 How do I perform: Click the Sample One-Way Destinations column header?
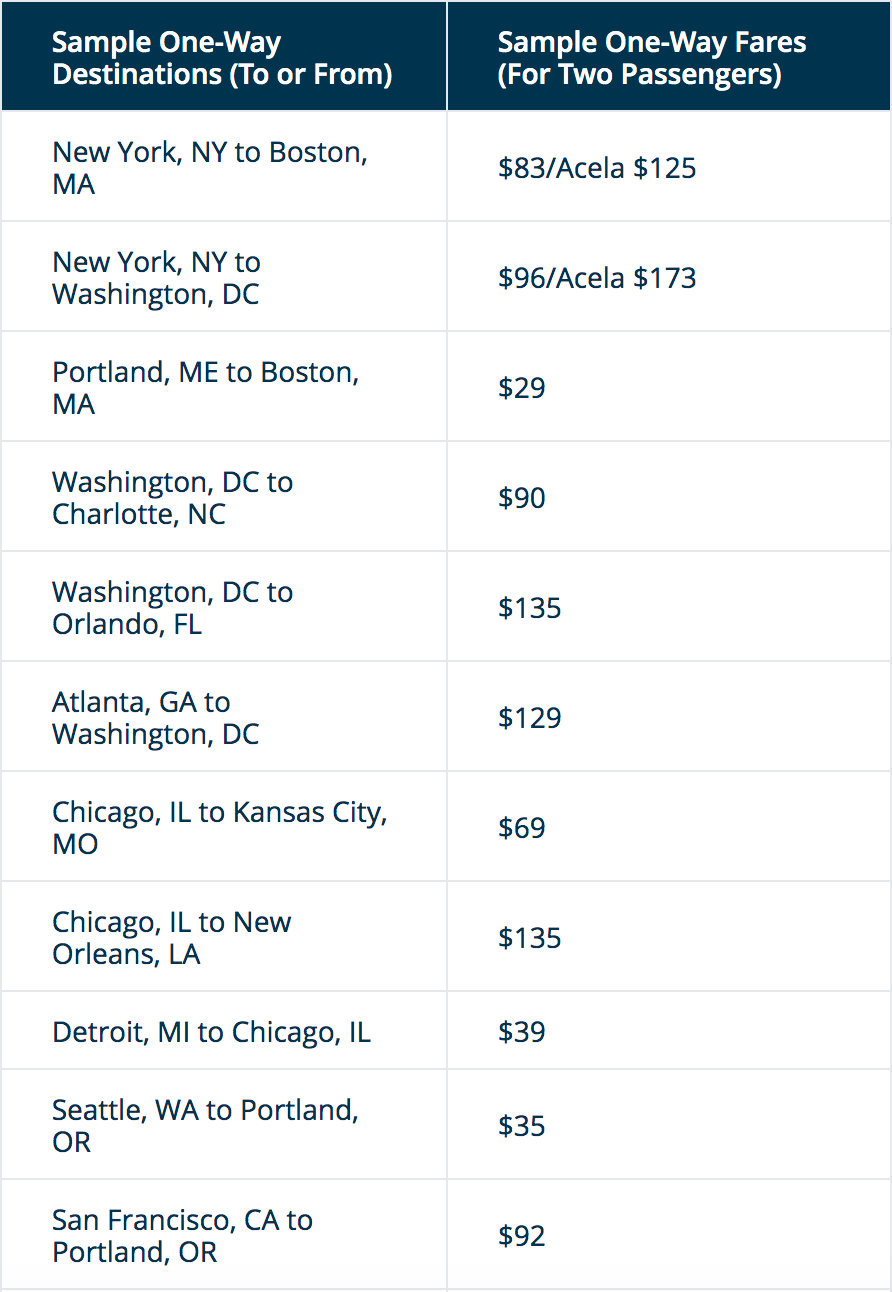(222, 58)
